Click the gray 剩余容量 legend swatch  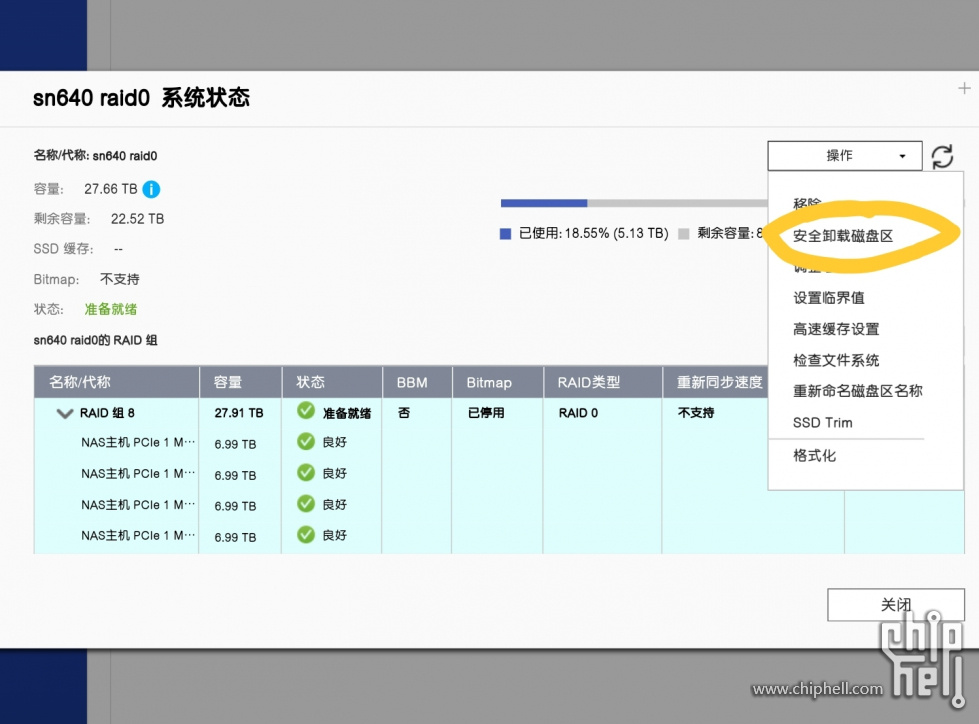pyautogui.click(x=684, y=234)
